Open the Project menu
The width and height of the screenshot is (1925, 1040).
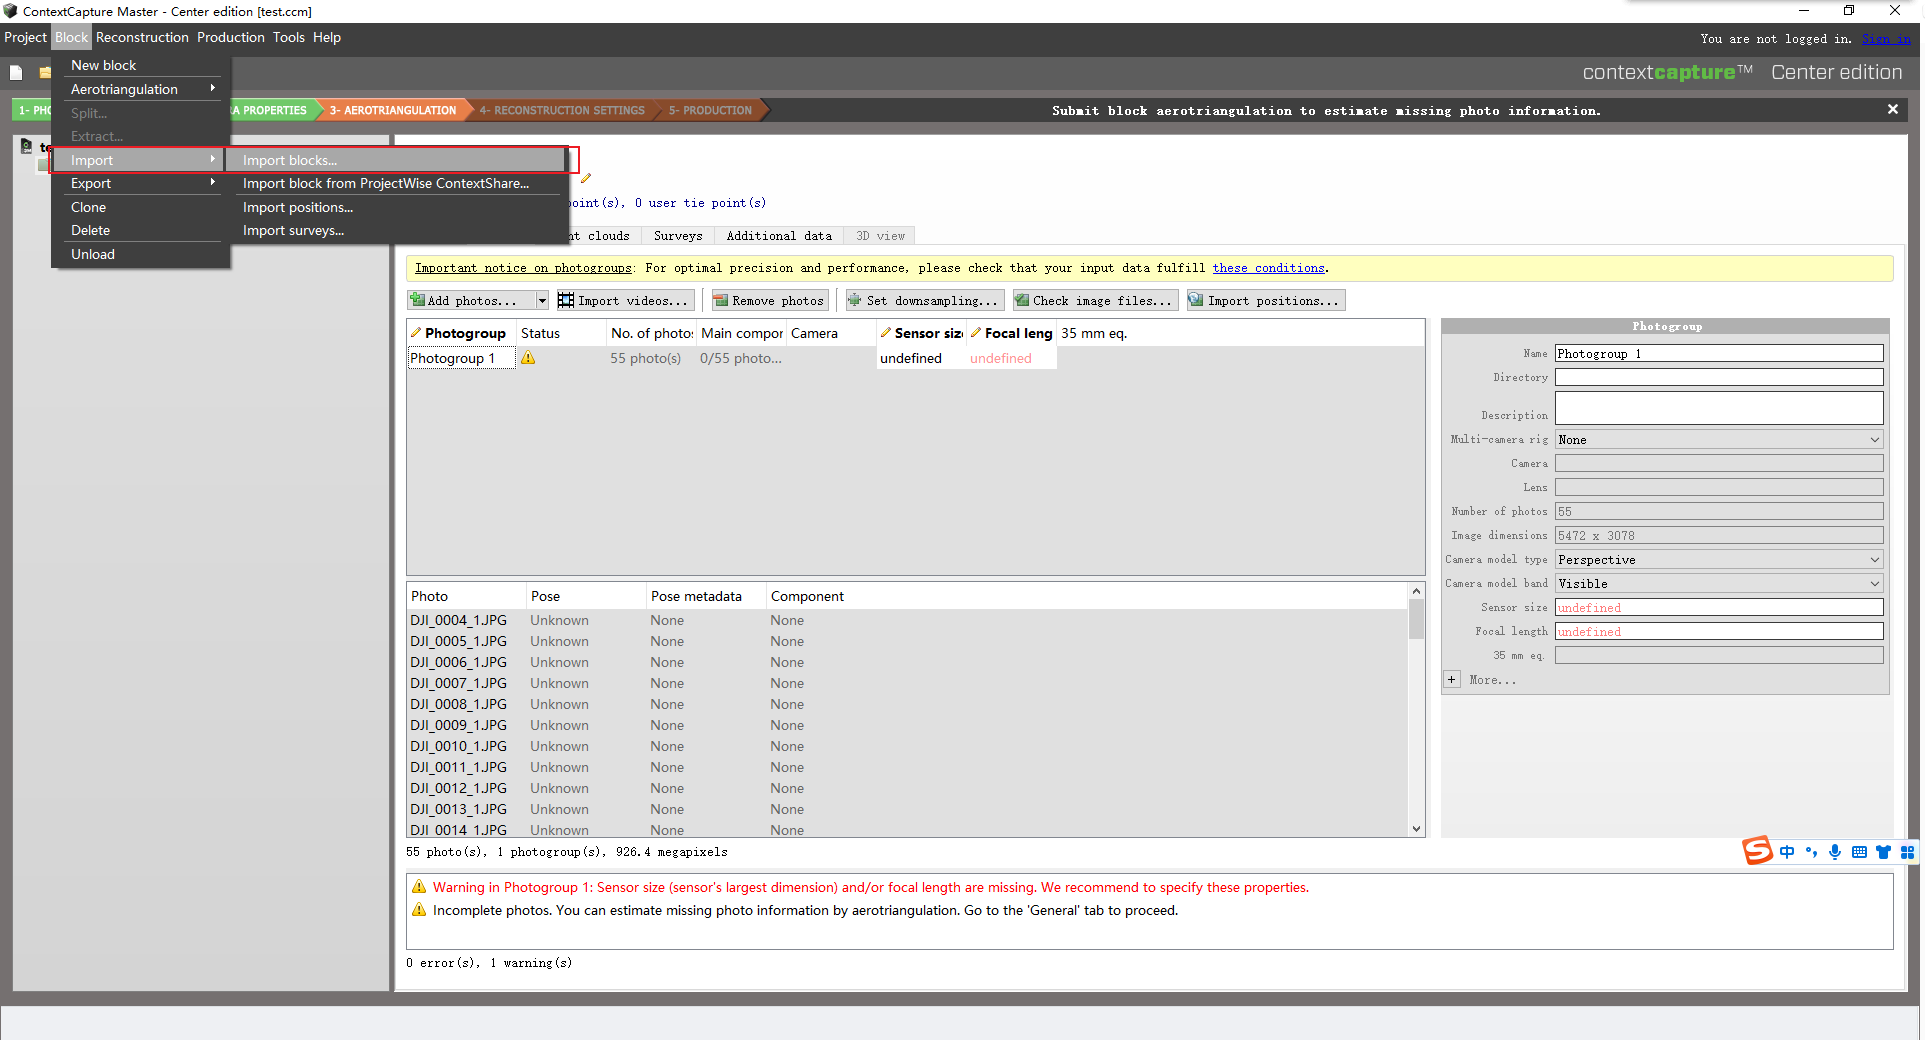[25, 37]
